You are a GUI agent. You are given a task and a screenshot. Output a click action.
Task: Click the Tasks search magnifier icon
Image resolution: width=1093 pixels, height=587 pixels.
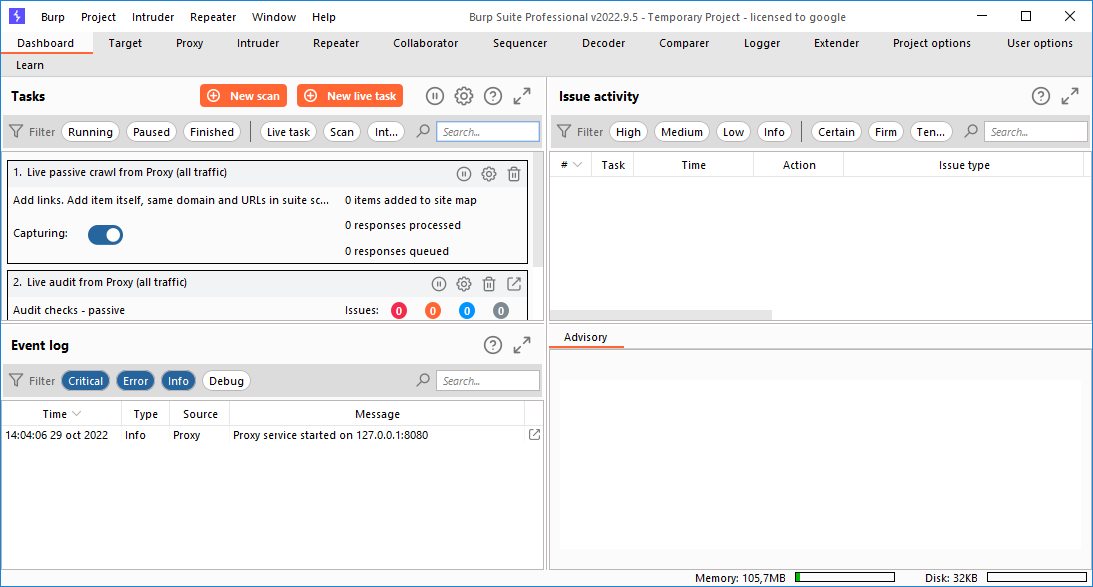pyautogui.click(x=423, y=131)
